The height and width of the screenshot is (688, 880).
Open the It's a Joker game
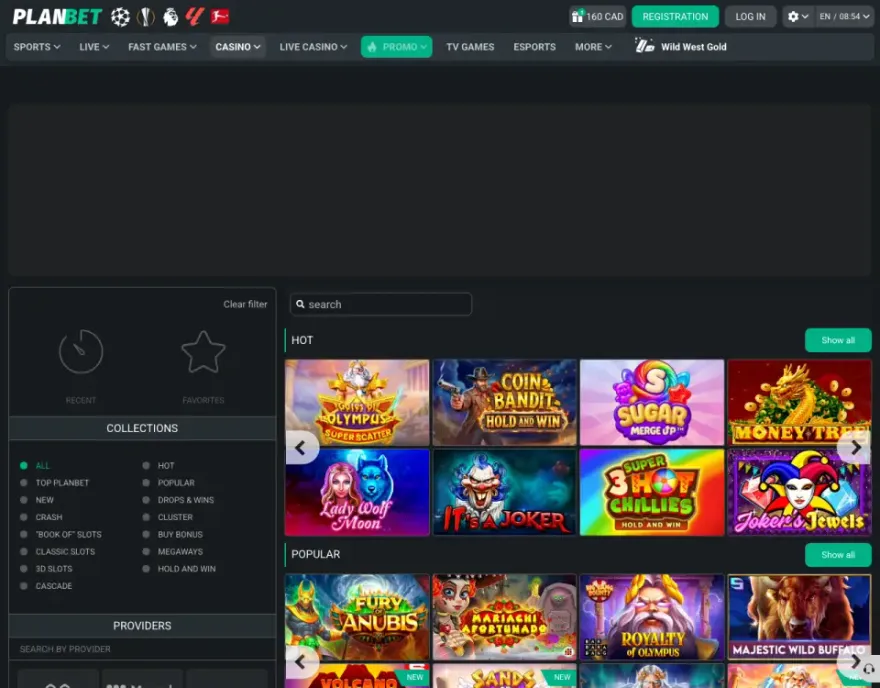coord(505,492)
